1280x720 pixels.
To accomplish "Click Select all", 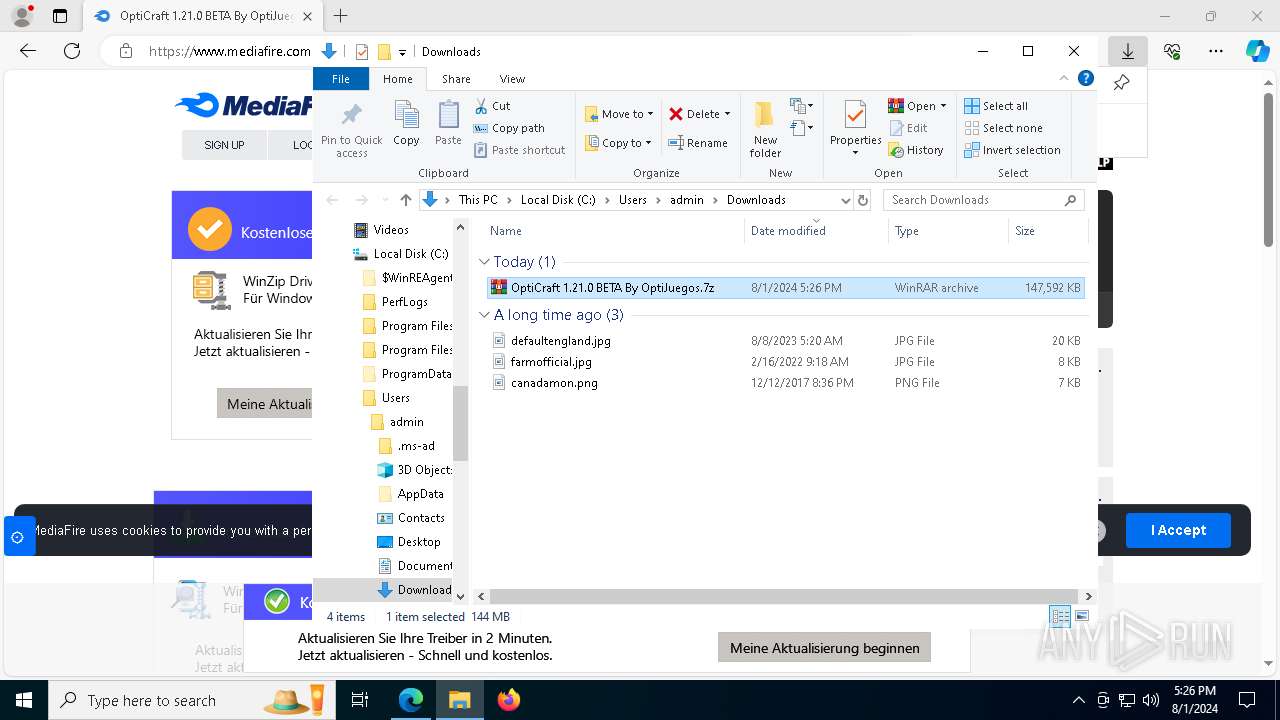I will coord(996,106).
